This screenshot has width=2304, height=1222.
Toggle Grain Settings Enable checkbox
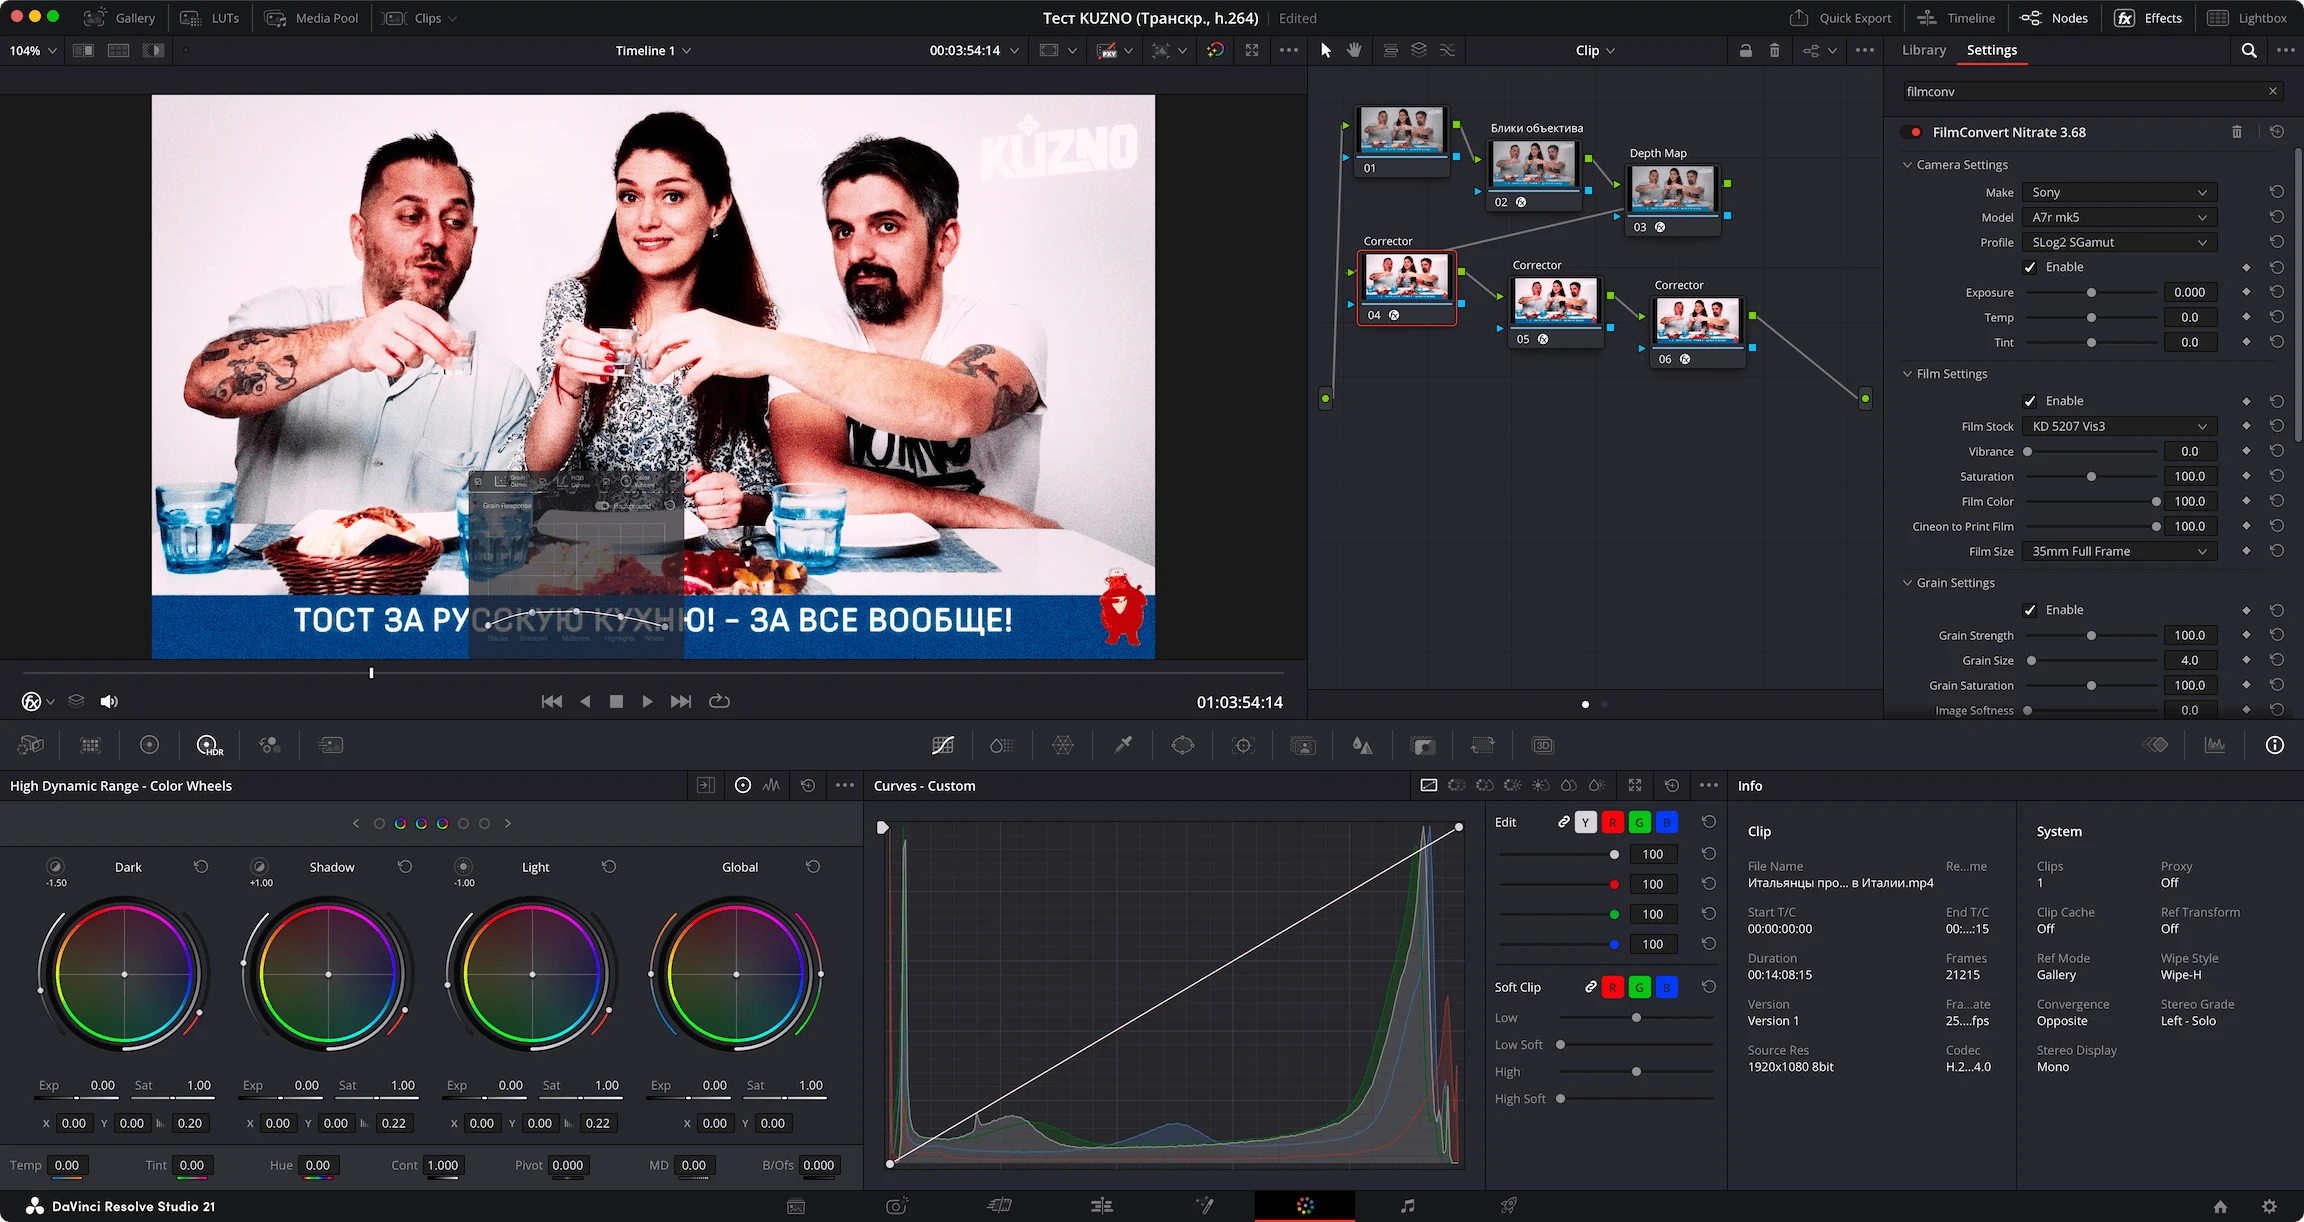click(x=2030, y=610)
